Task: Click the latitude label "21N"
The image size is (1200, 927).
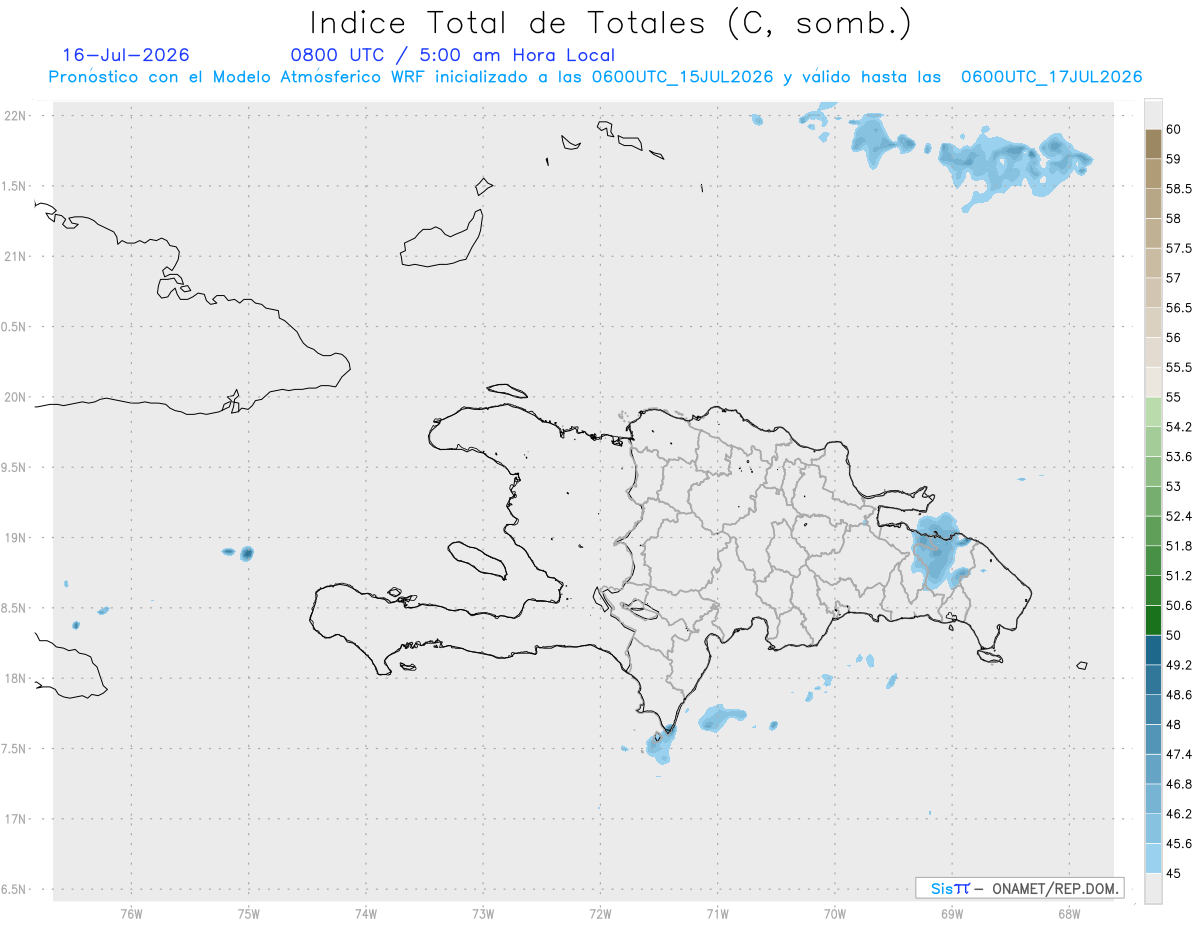Action: (16, 256)
